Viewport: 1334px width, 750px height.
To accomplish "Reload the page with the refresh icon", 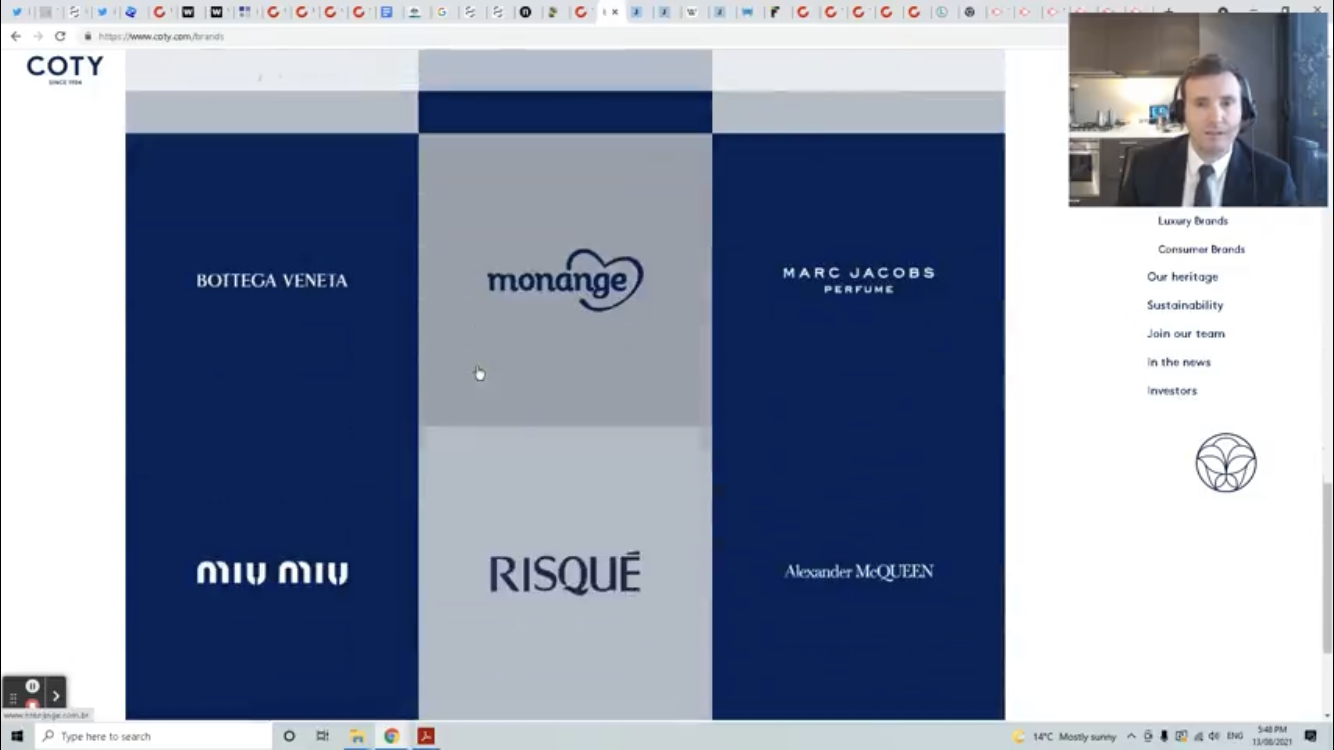I will (60, 36).
